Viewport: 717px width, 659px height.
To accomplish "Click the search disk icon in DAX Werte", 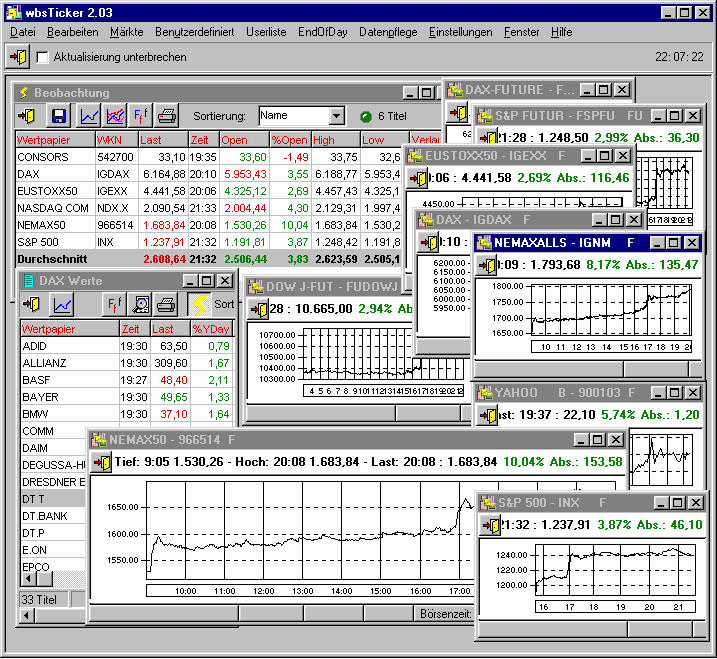I will (141, 304).
